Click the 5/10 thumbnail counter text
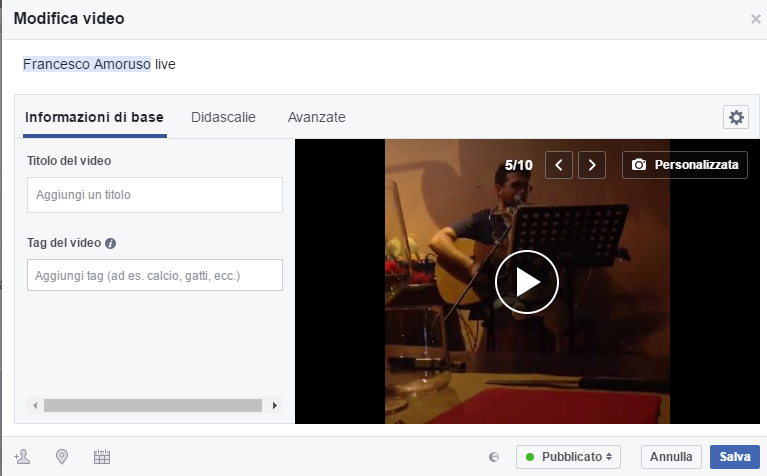This screenshot has width=767, height=476. click(x=519, y=165)
